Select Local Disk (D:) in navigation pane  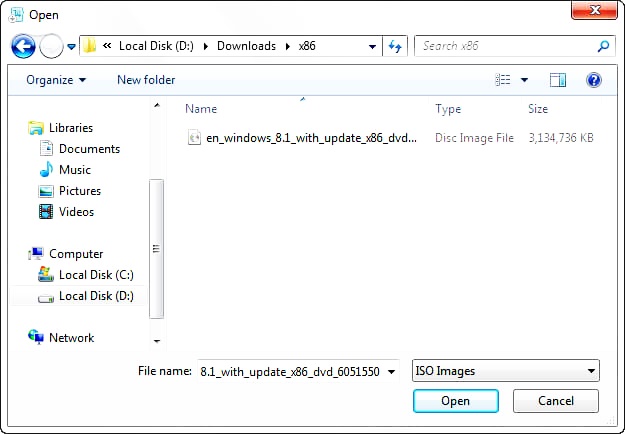[x=96, y=296]
